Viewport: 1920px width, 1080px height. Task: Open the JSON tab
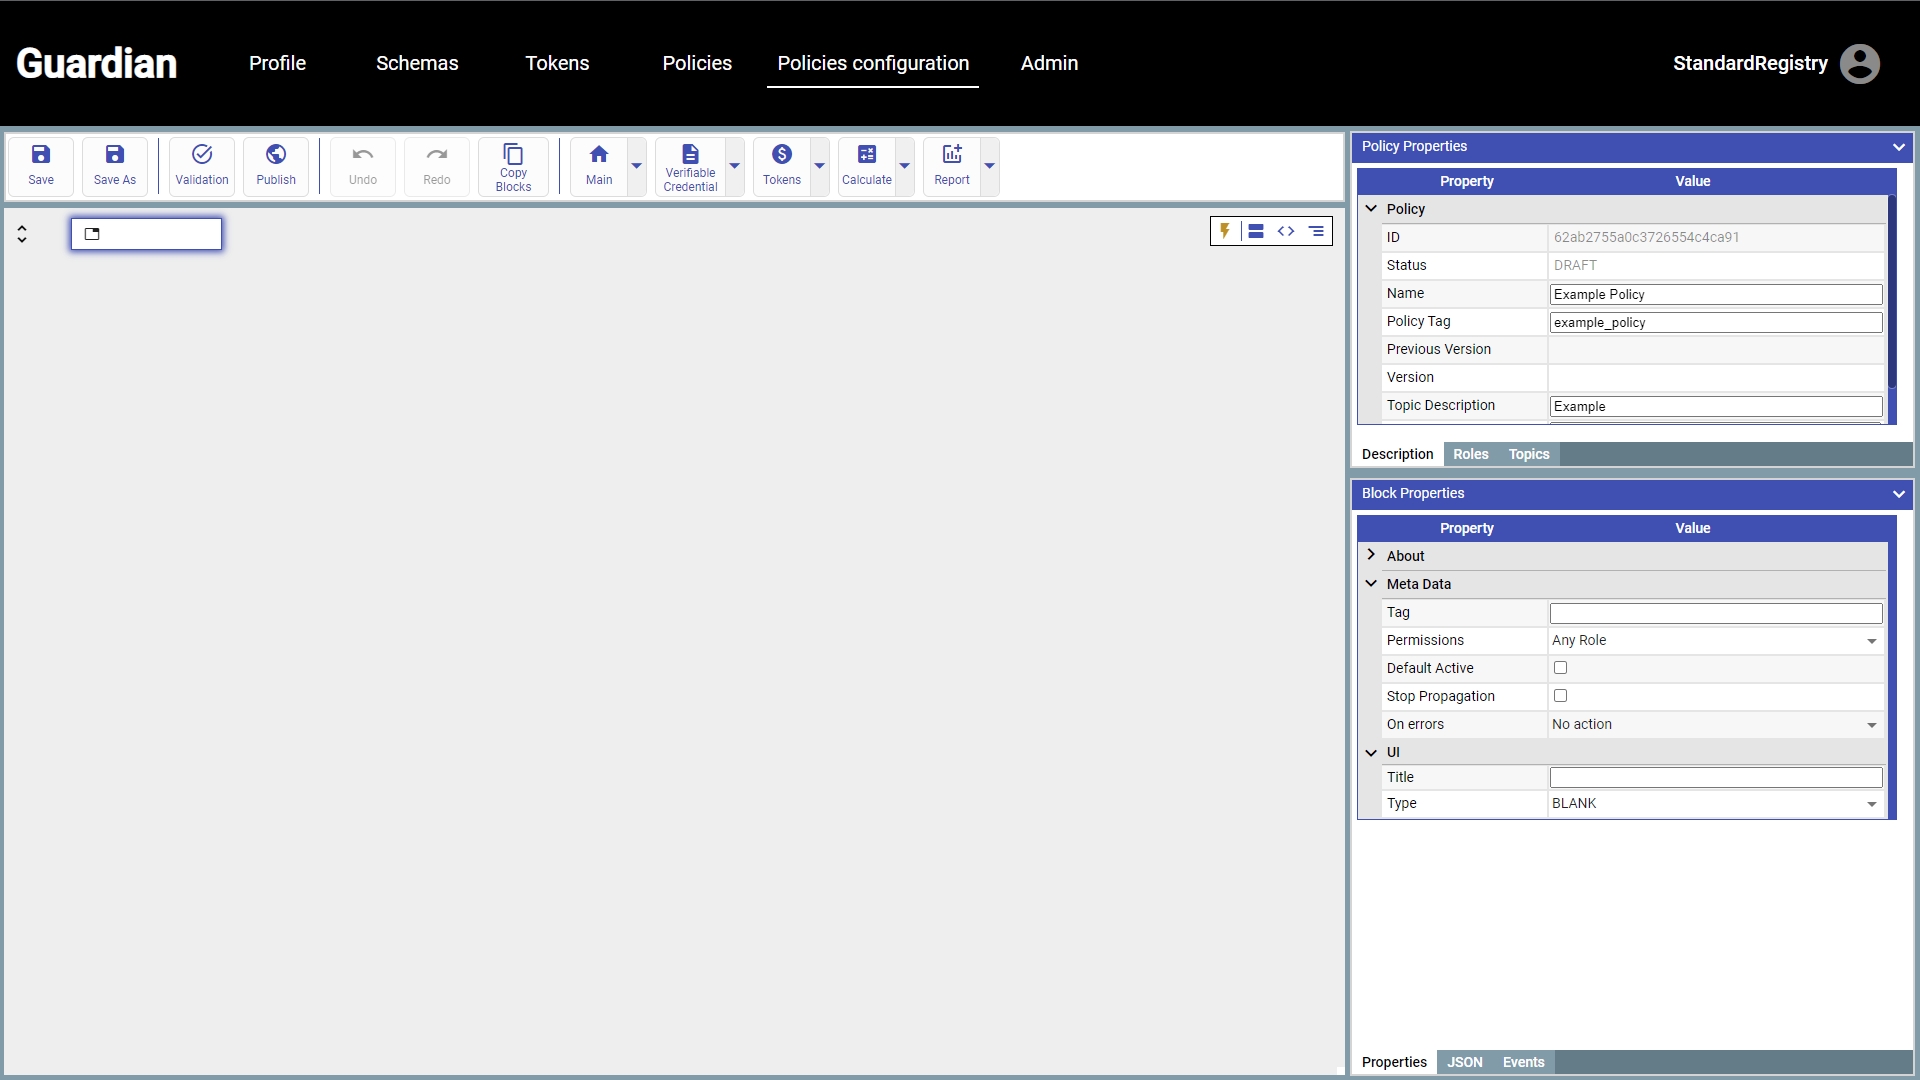click(1464, 1062)
